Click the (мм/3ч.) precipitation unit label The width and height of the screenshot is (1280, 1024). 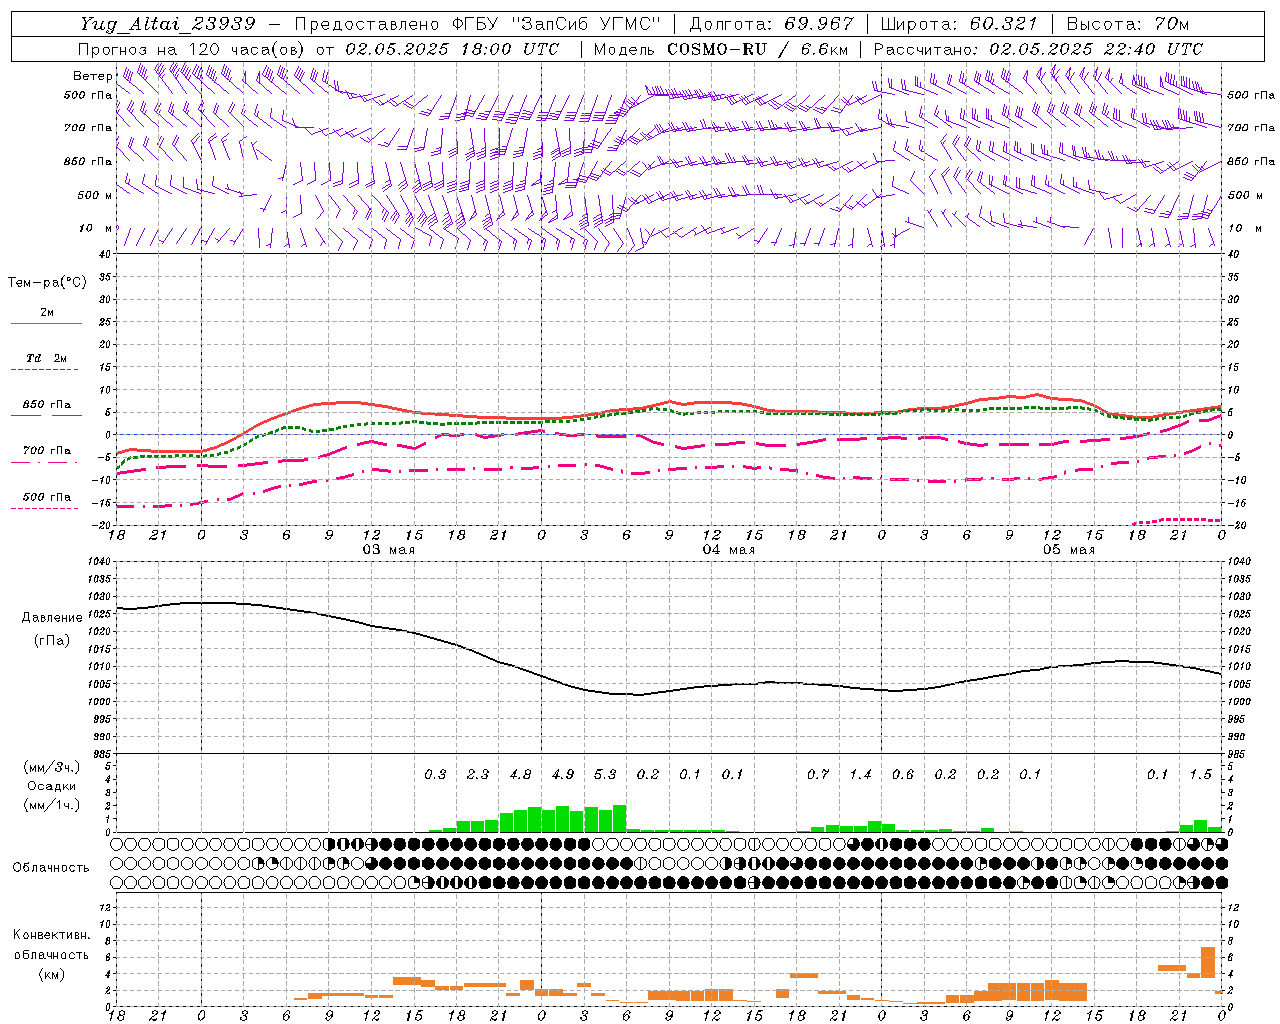pos(52,767)
